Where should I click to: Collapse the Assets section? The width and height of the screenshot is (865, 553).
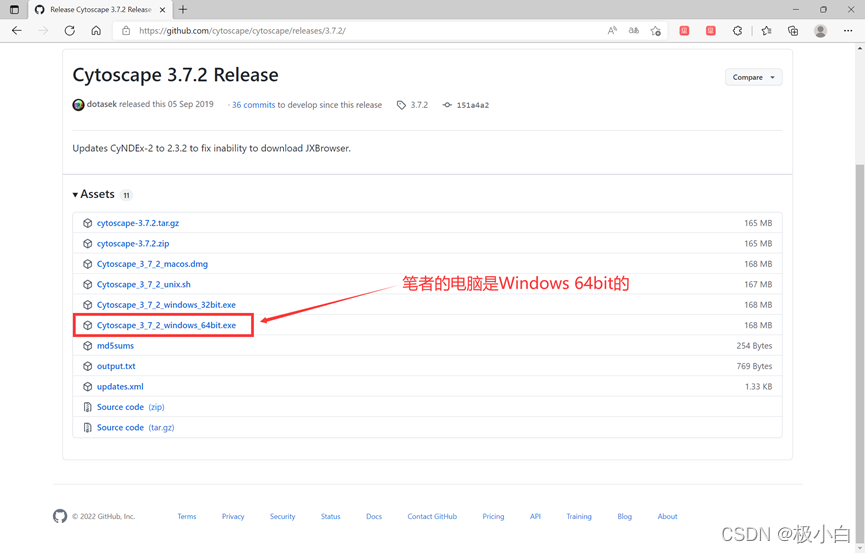pyautogui.click(x=94, y=194)
